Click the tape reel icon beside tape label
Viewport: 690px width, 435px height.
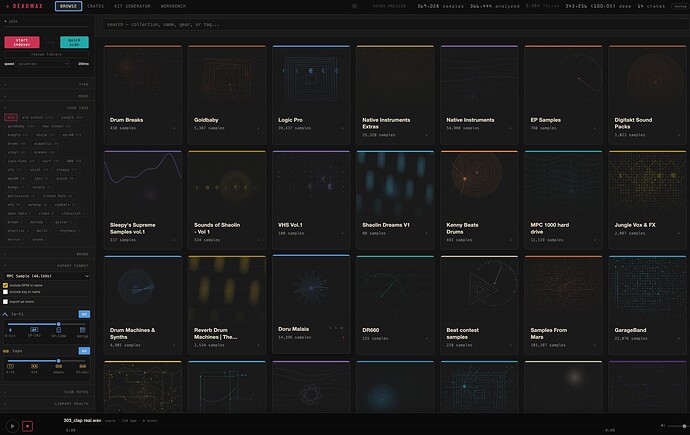coord(6,351)
